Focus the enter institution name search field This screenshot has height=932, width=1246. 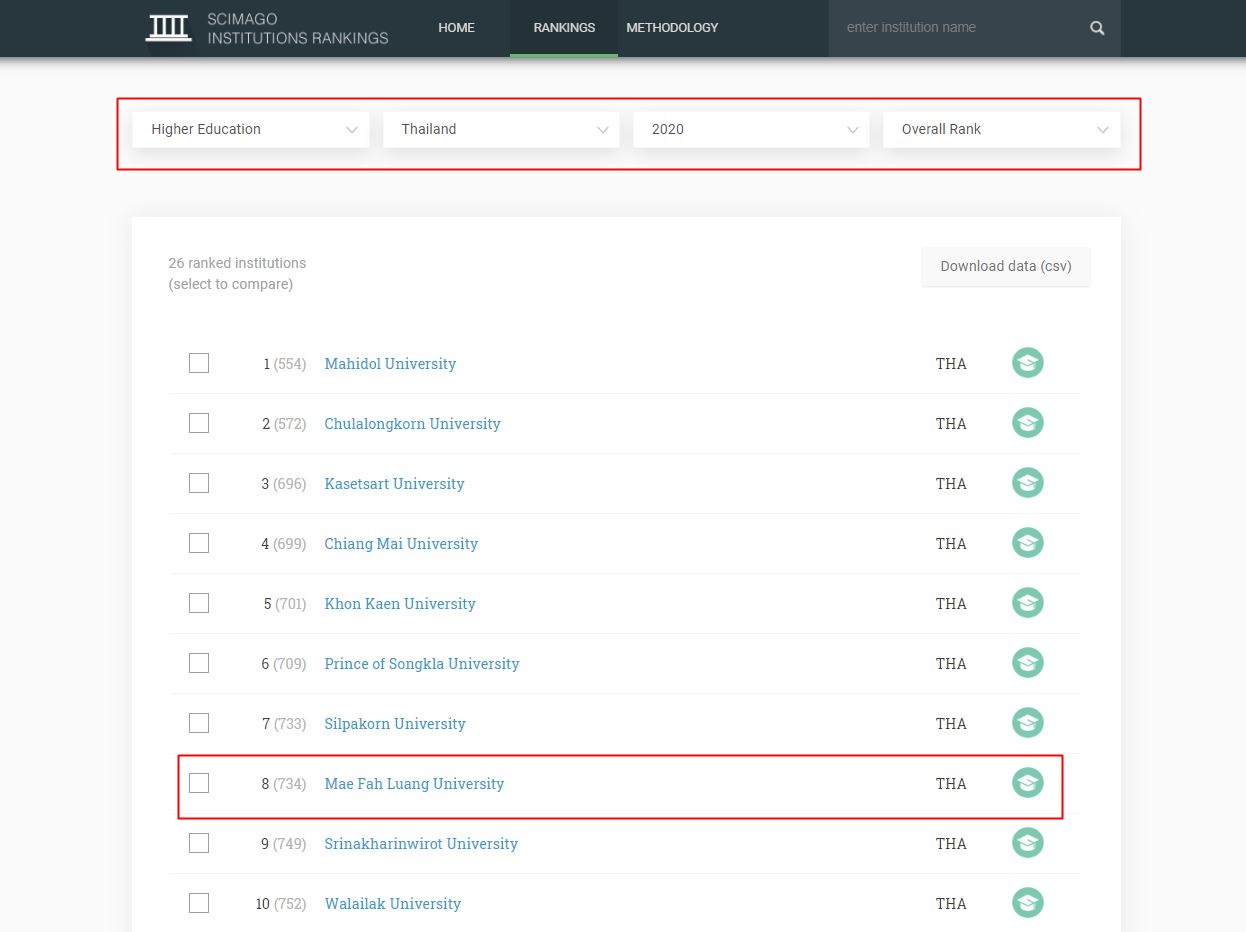(960, 28)
